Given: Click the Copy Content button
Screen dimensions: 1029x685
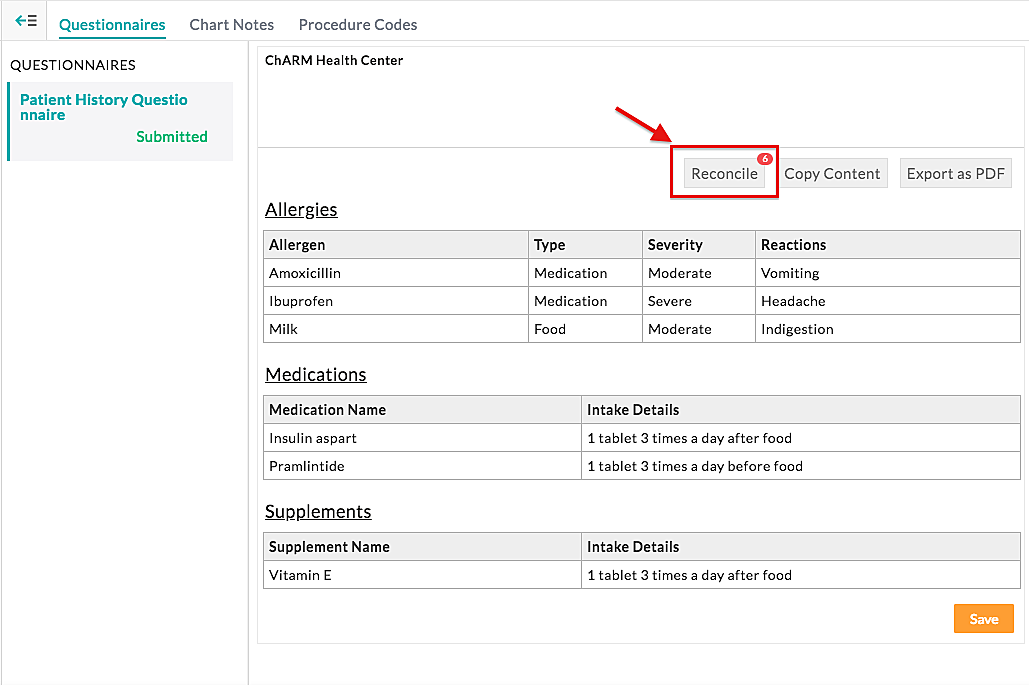Looking at the screenshot, I should click(x=832, y=173).
